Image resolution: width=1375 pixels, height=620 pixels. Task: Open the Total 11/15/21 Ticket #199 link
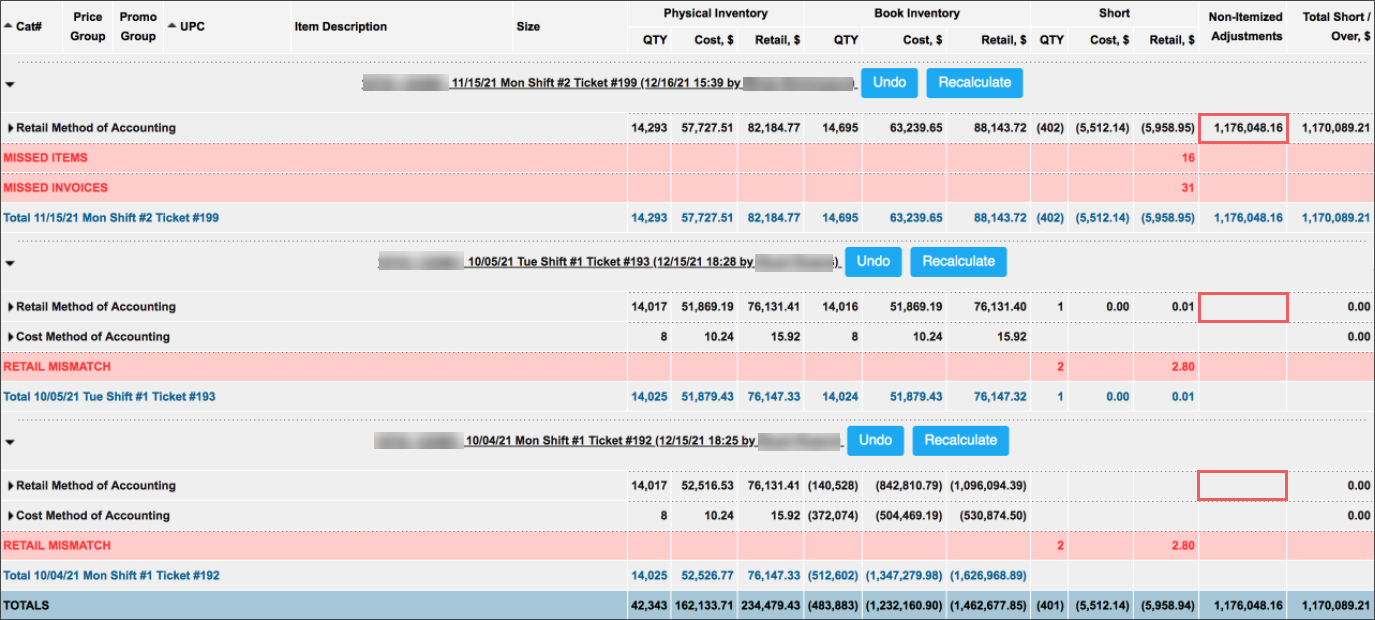coord(111,217)
